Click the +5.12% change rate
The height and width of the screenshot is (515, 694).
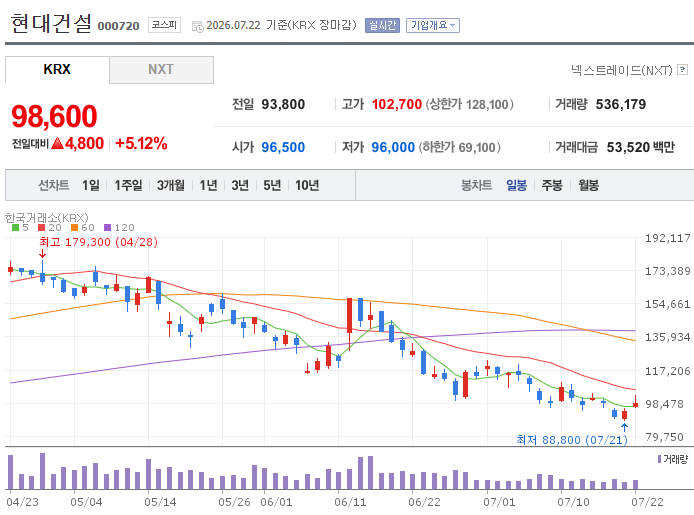141,143
